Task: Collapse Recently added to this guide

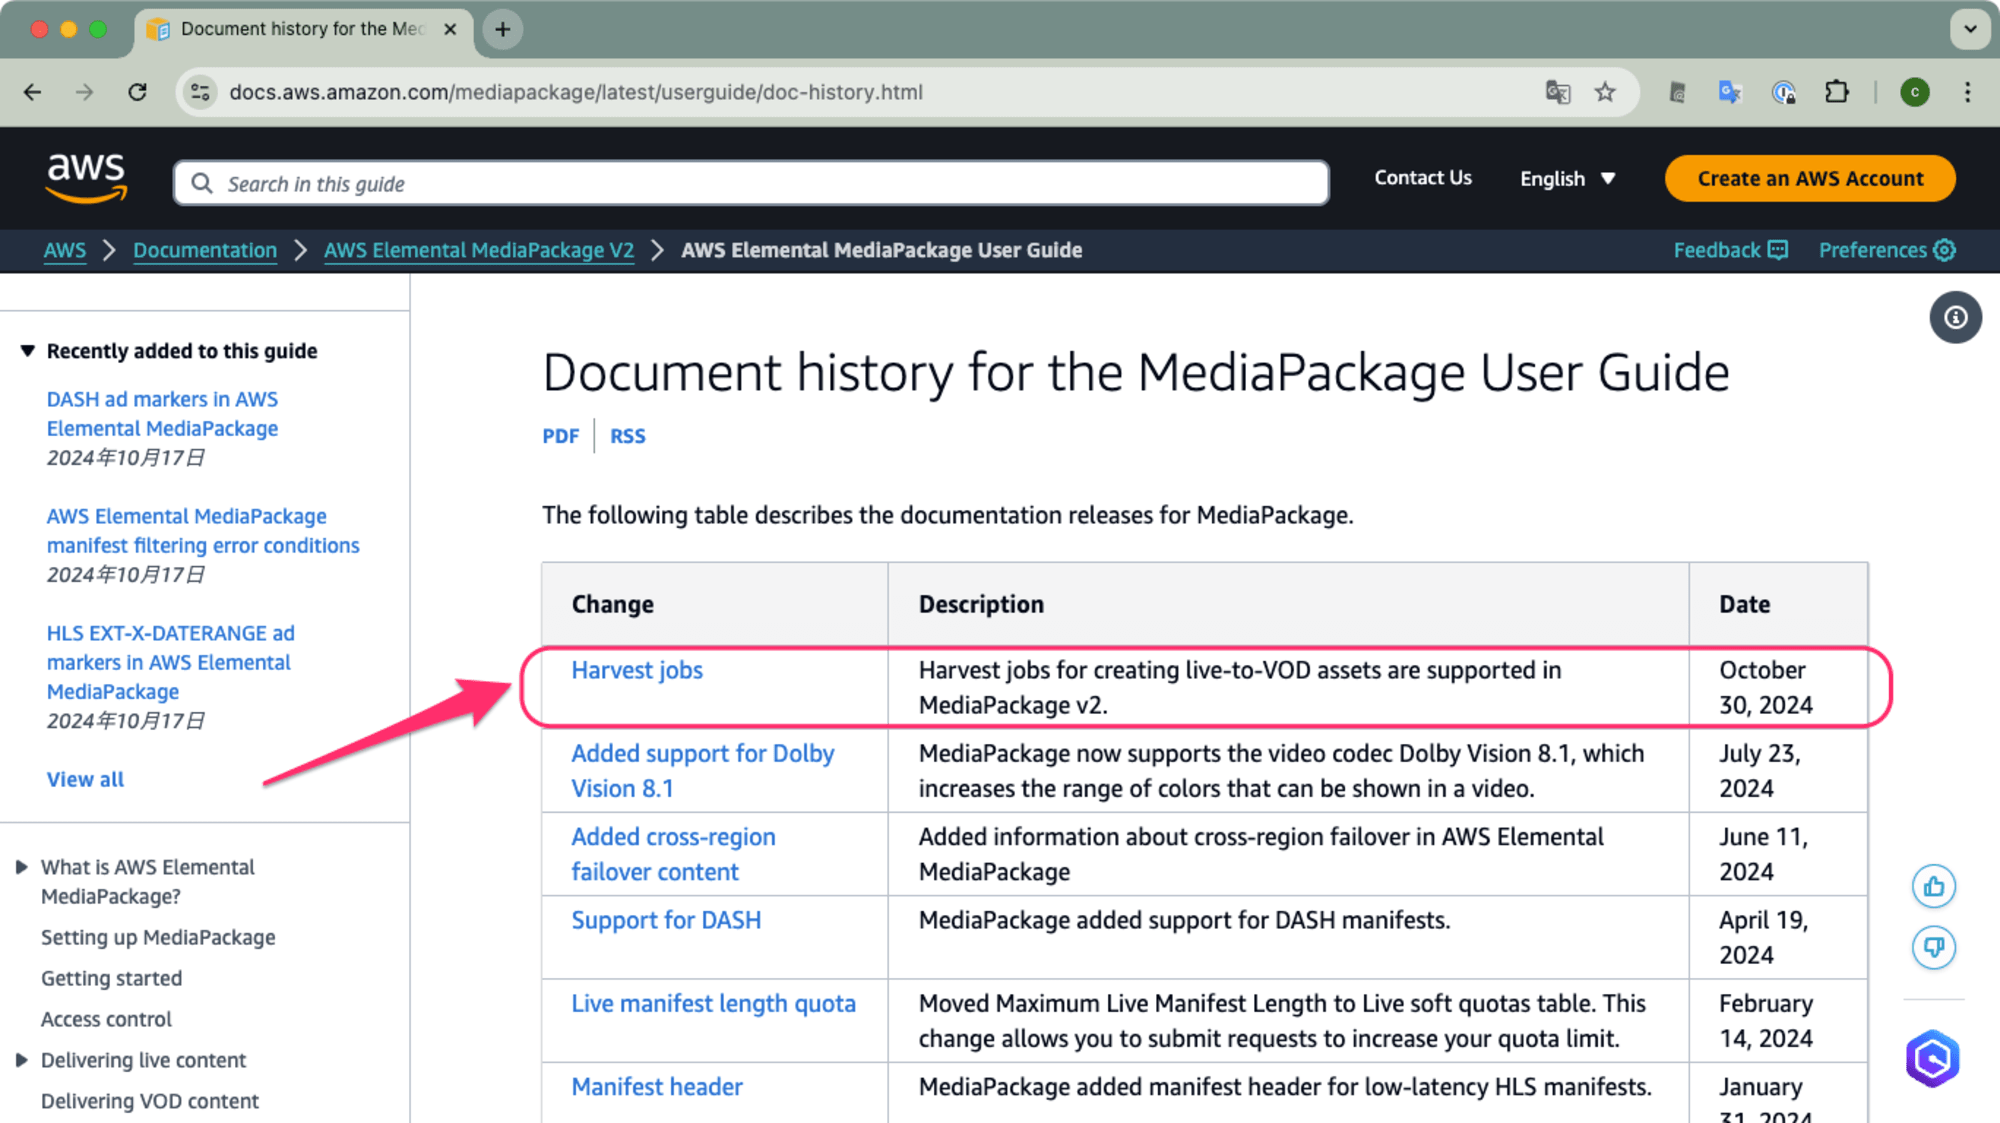Action: 28,351
